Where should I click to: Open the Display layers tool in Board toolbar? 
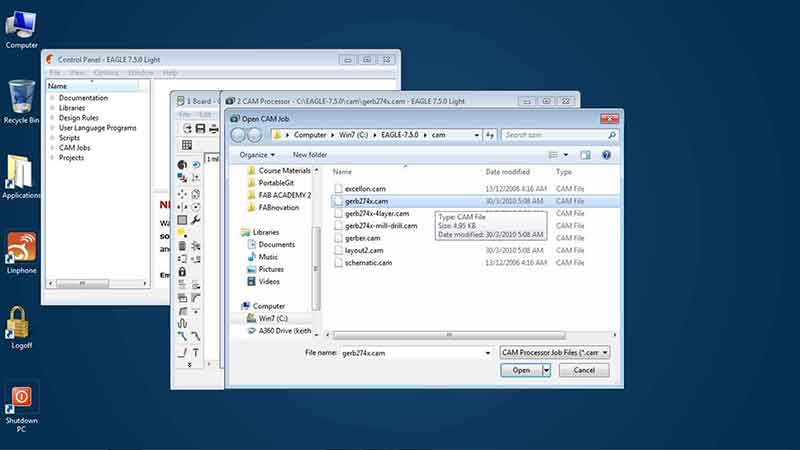tap(182, 178)
